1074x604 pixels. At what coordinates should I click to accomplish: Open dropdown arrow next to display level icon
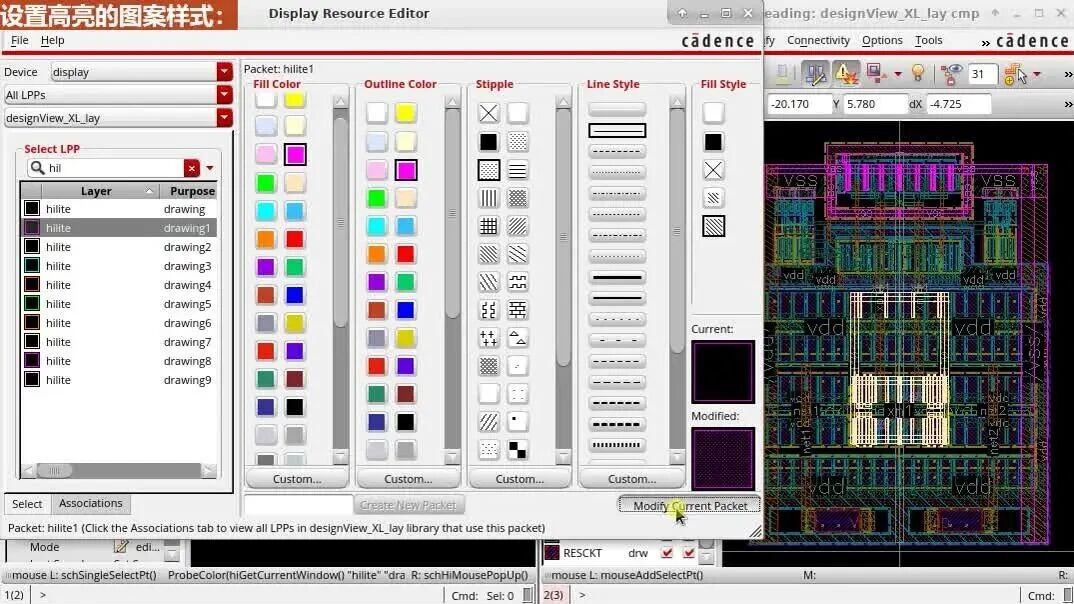tap(897, 74)
